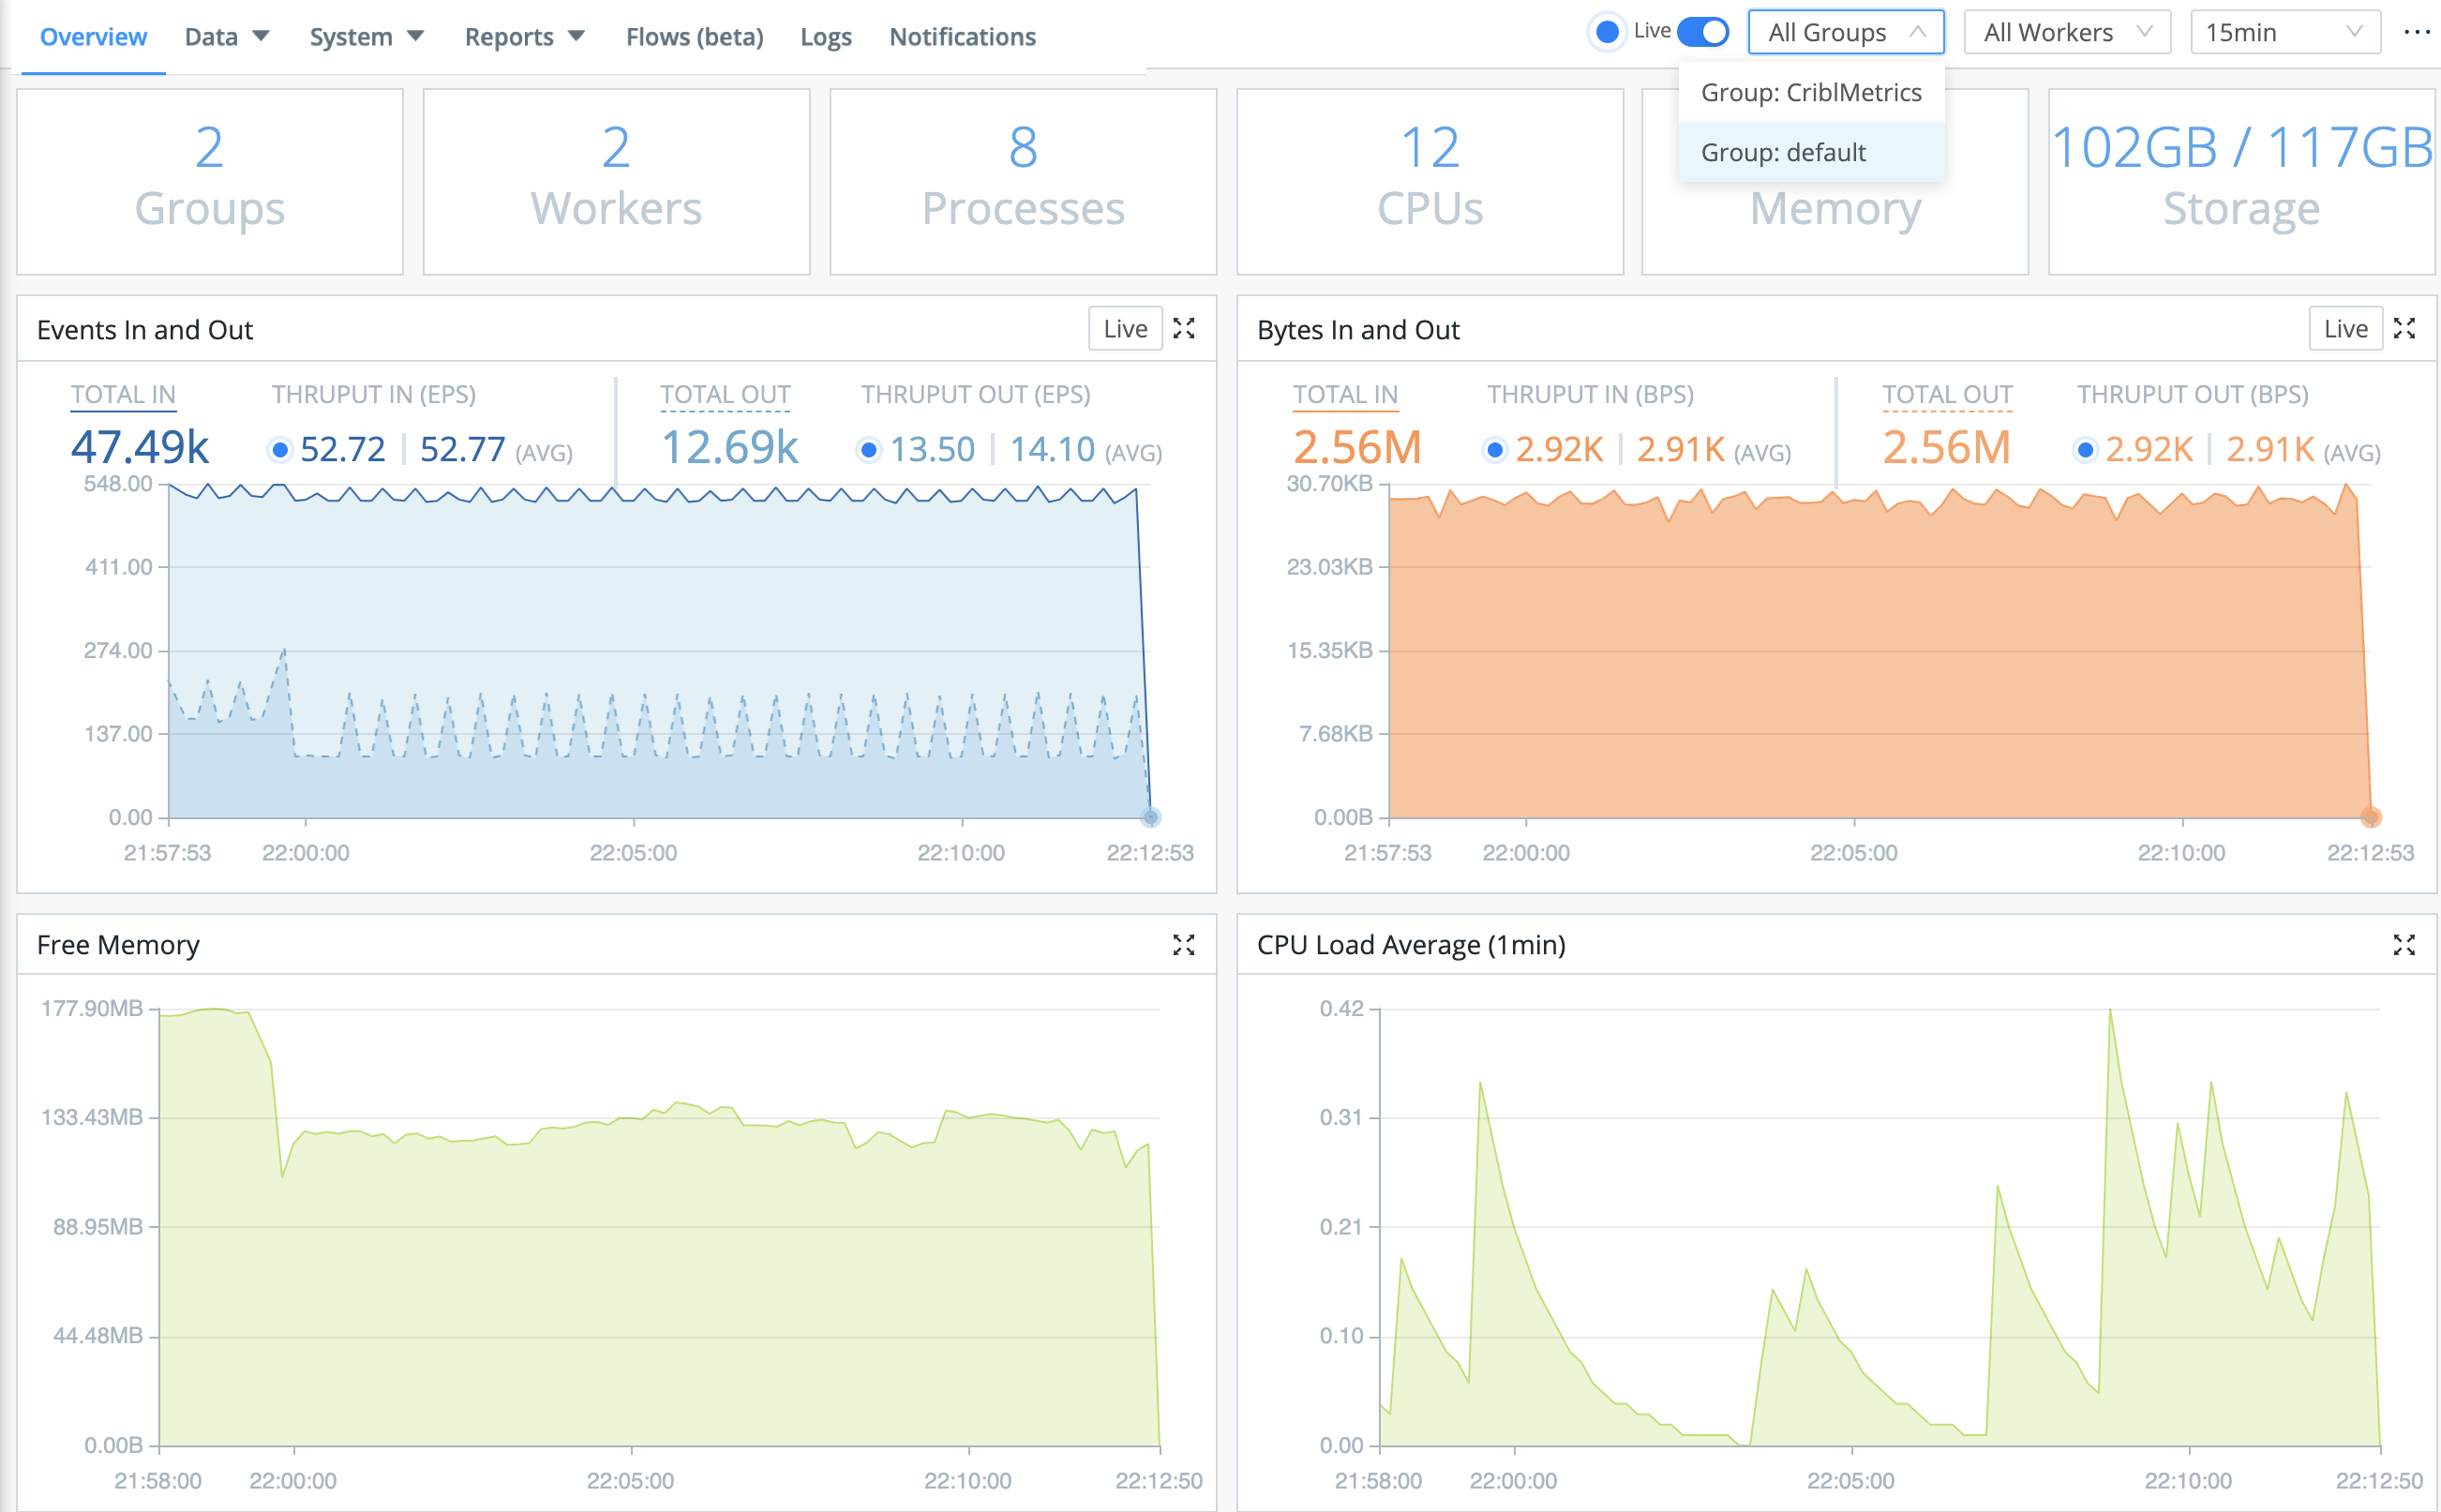2441x1512 pixels.
Task: Toggle Live mode on the Events In and Out chart
Action: coord(1124,328)
